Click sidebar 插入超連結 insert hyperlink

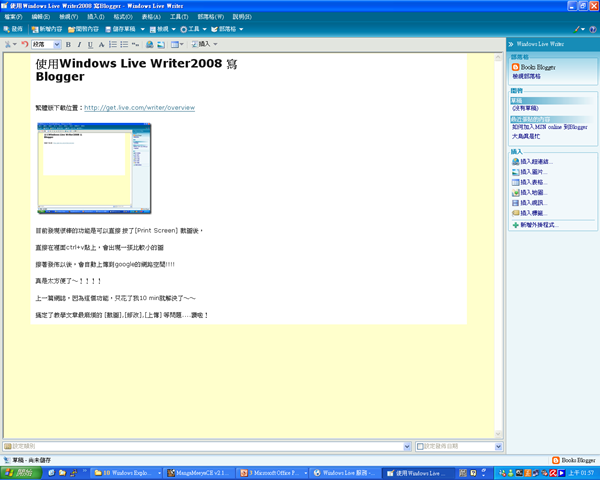(x=532, y=162)
